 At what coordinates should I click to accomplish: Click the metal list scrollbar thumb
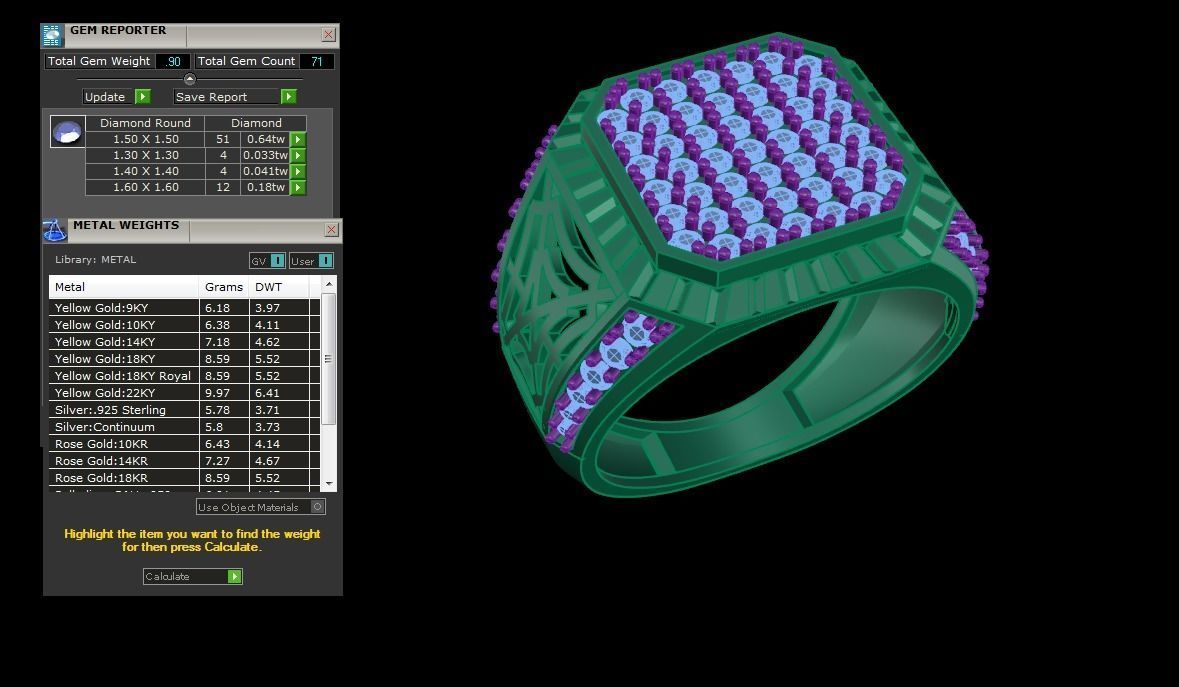coord(329,359)
